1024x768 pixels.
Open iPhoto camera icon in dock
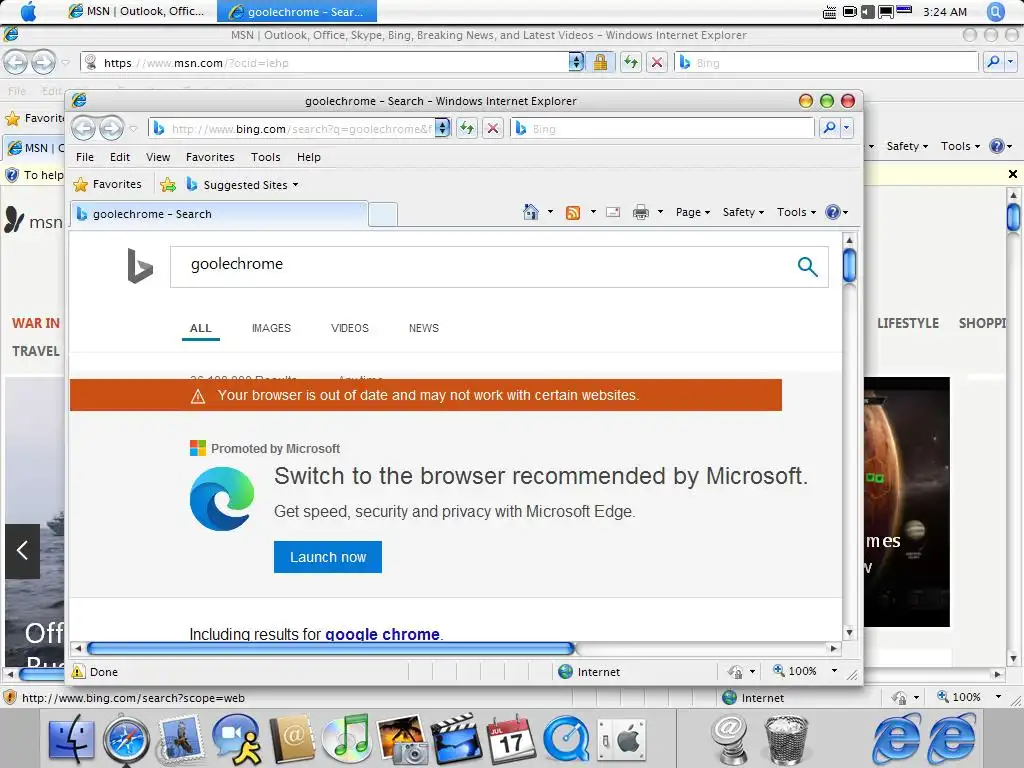[x=402, y=739]
